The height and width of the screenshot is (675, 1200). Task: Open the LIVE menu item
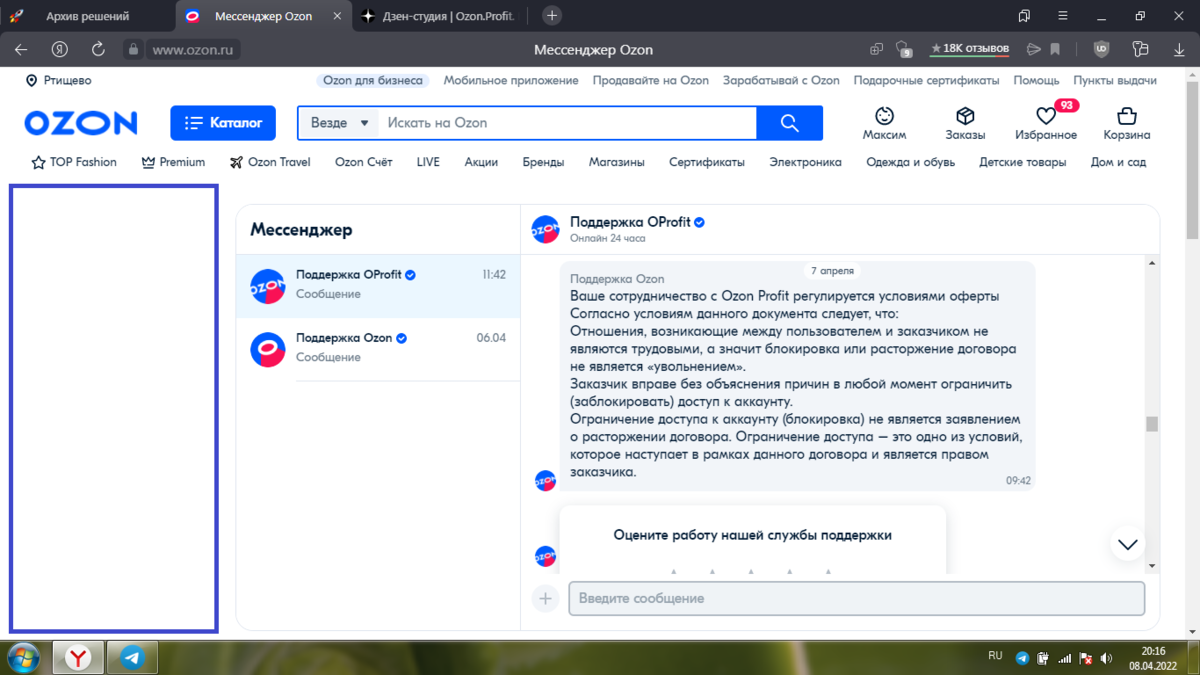click(428, 162)
